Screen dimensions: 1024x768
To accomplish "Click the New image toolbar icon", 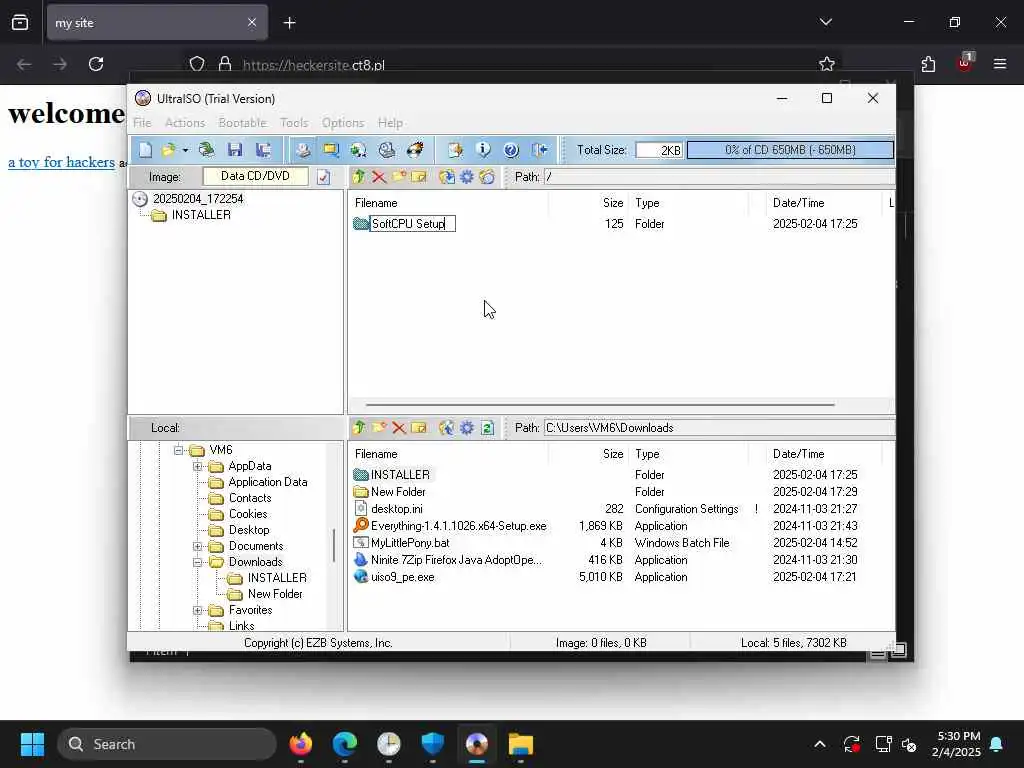I will click(x=146, y=150).
